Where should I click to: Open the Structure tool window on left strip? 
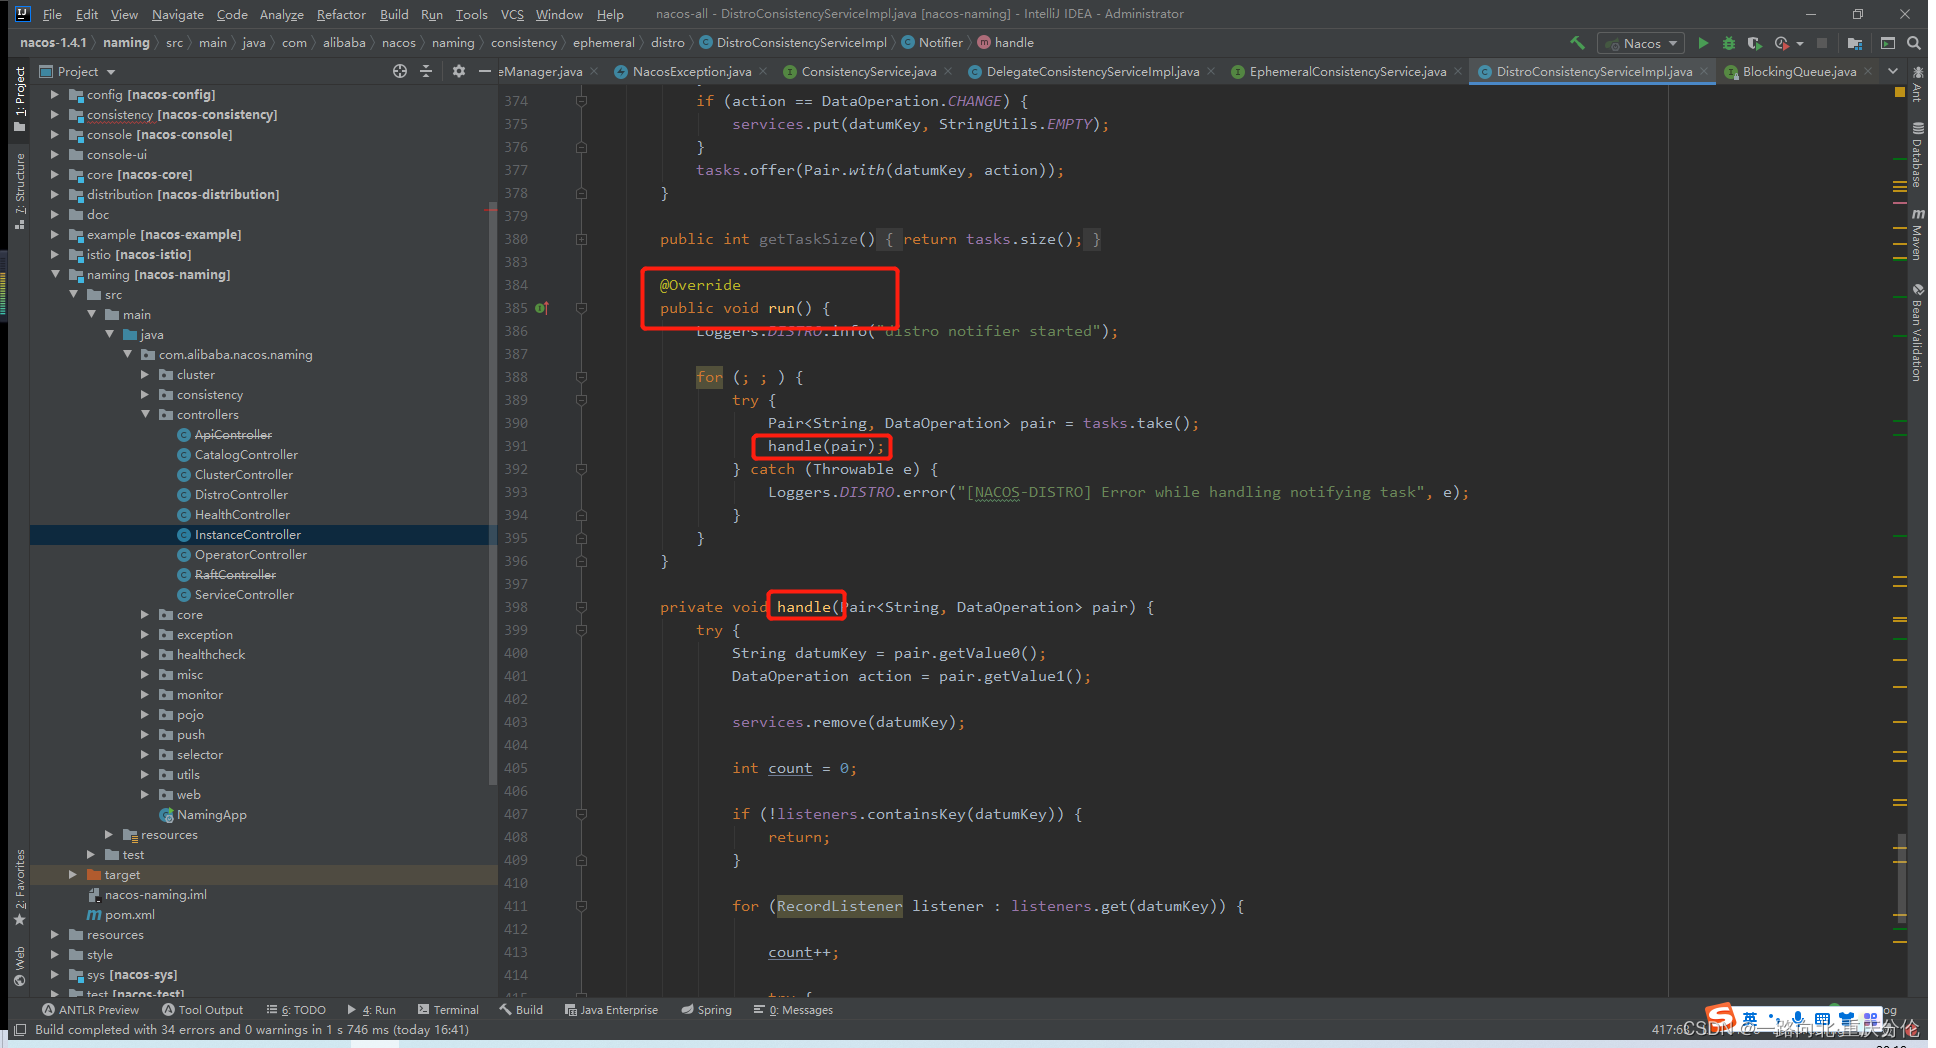click(19, 191)
